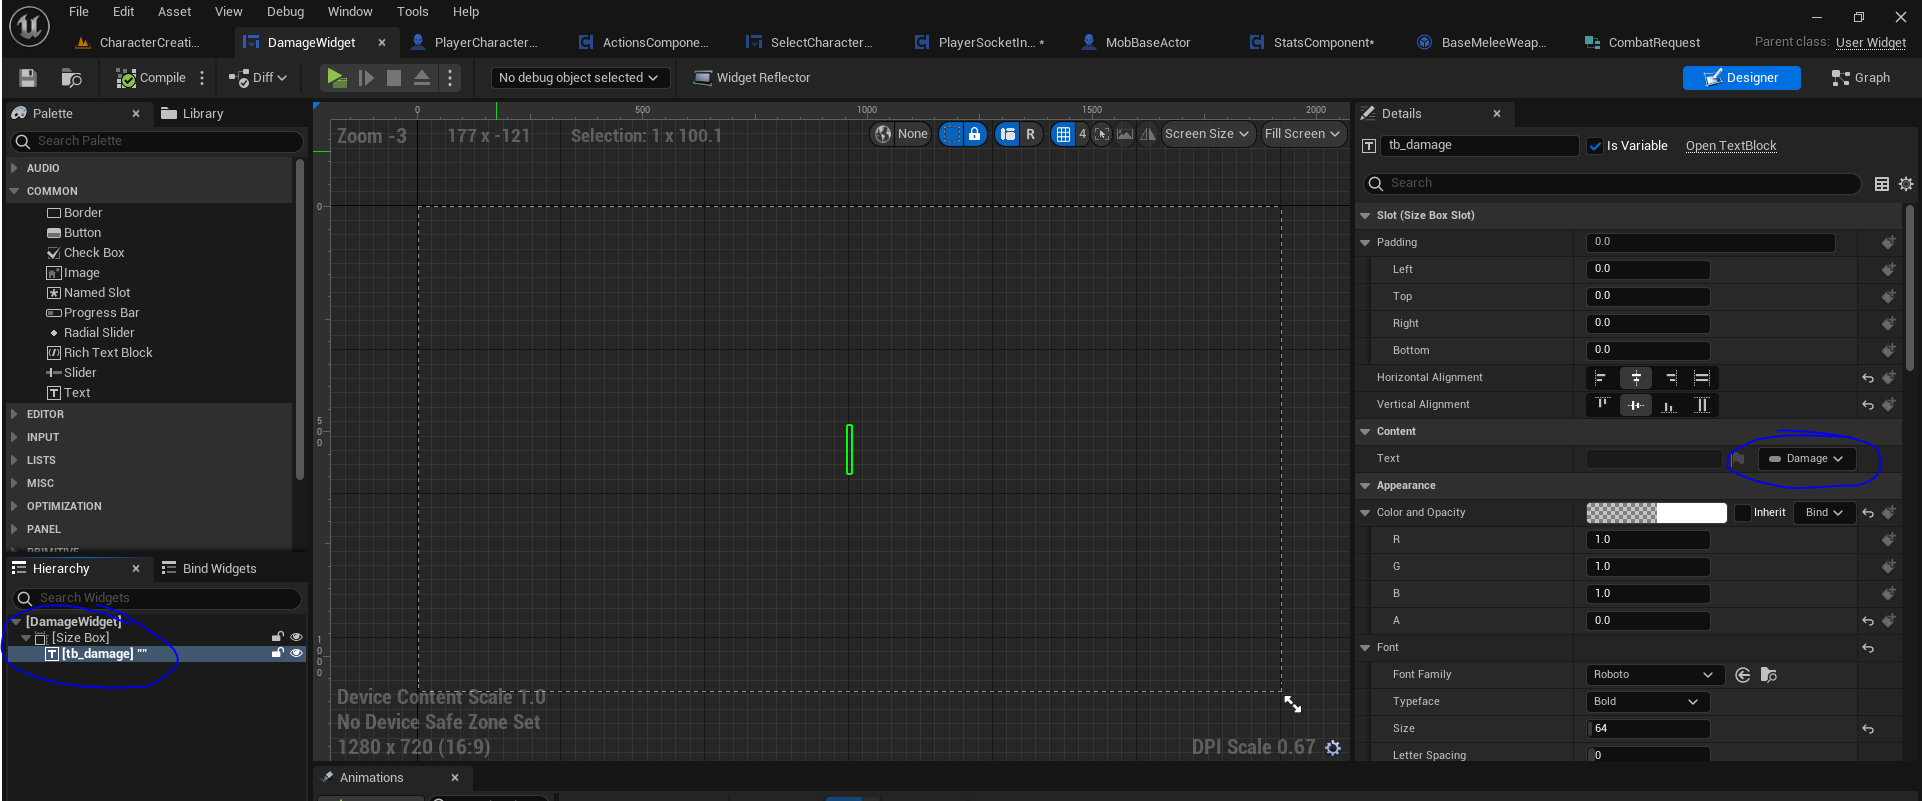Click the flip mirror icon in viewport
The height and width of the screenshot is (801, 1922).
coord(1148,134)
